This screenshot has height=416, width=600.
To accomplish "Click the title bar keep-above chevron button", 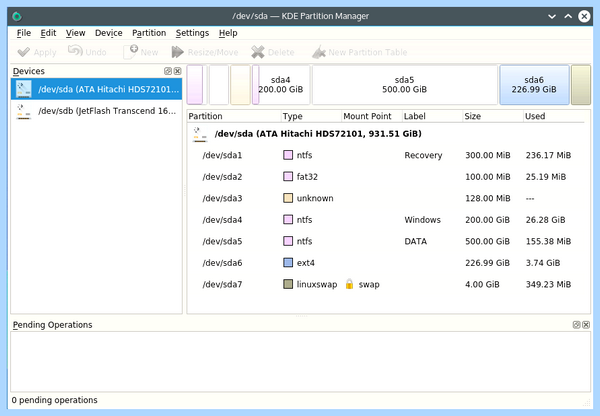I will pyautogui.click(x=568, y=16).
